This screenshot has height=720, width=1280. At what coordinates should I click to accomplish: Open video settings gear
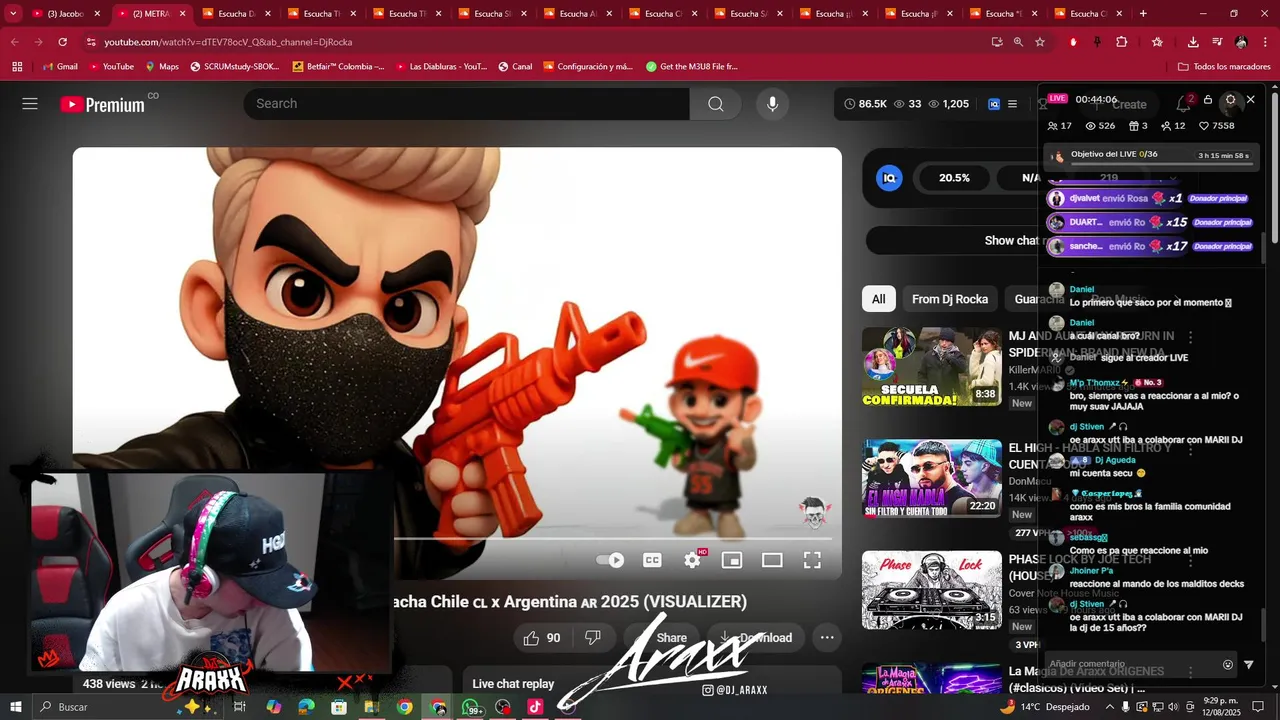(692, 560)
